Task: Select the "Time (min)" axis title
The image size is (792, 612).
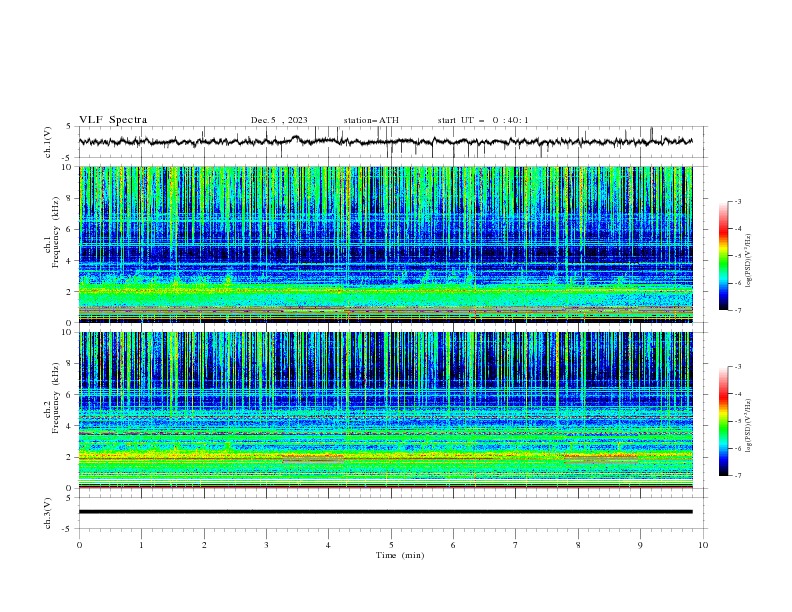Action: (400, 555)
